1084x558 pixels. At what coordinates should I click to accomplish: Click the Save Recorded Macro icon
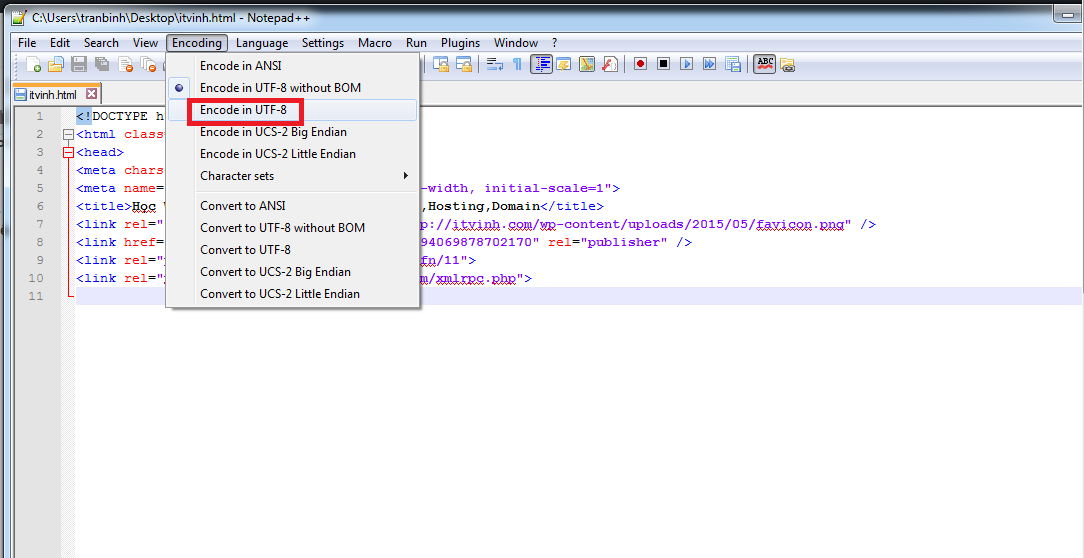pyautogui.click(x=733, y=65)
